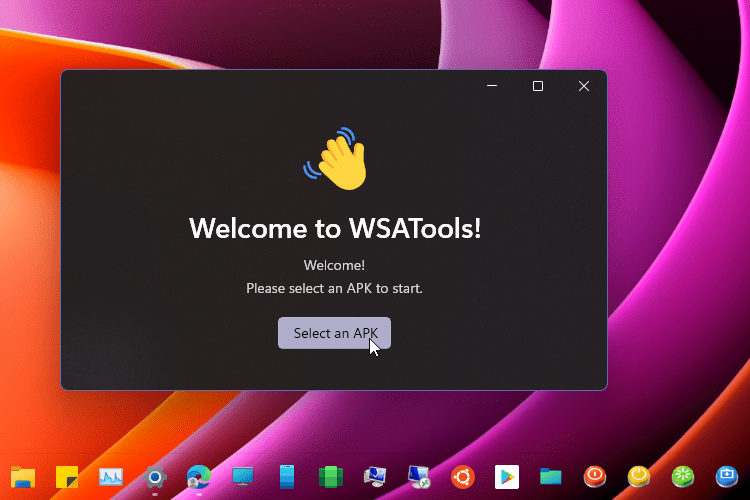Click the small Welcome! subtitle text

[334, 265]
